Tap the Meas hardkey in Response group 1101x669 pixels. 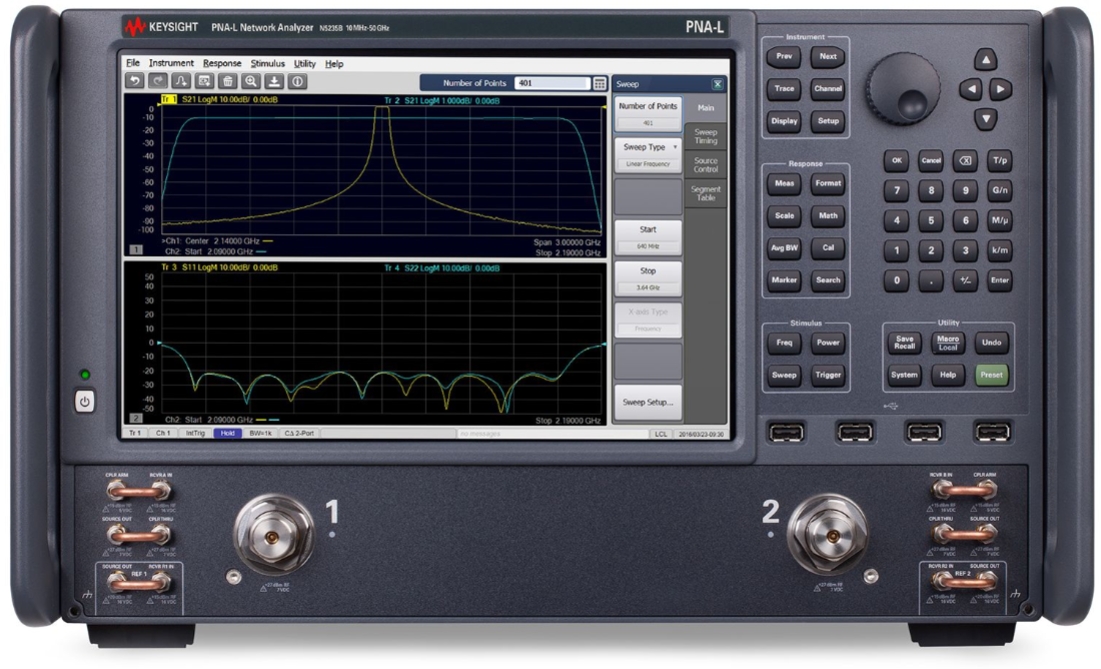click(784, 184)
